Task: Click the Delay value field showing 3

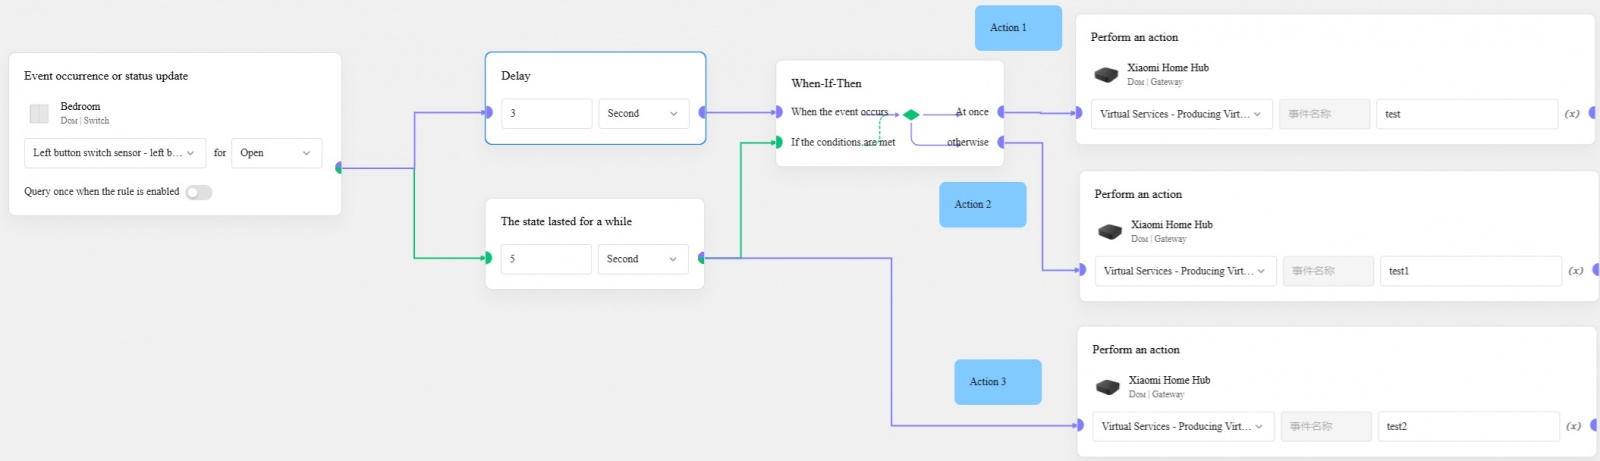Action: pyautogui.click(x=546, y=114)
